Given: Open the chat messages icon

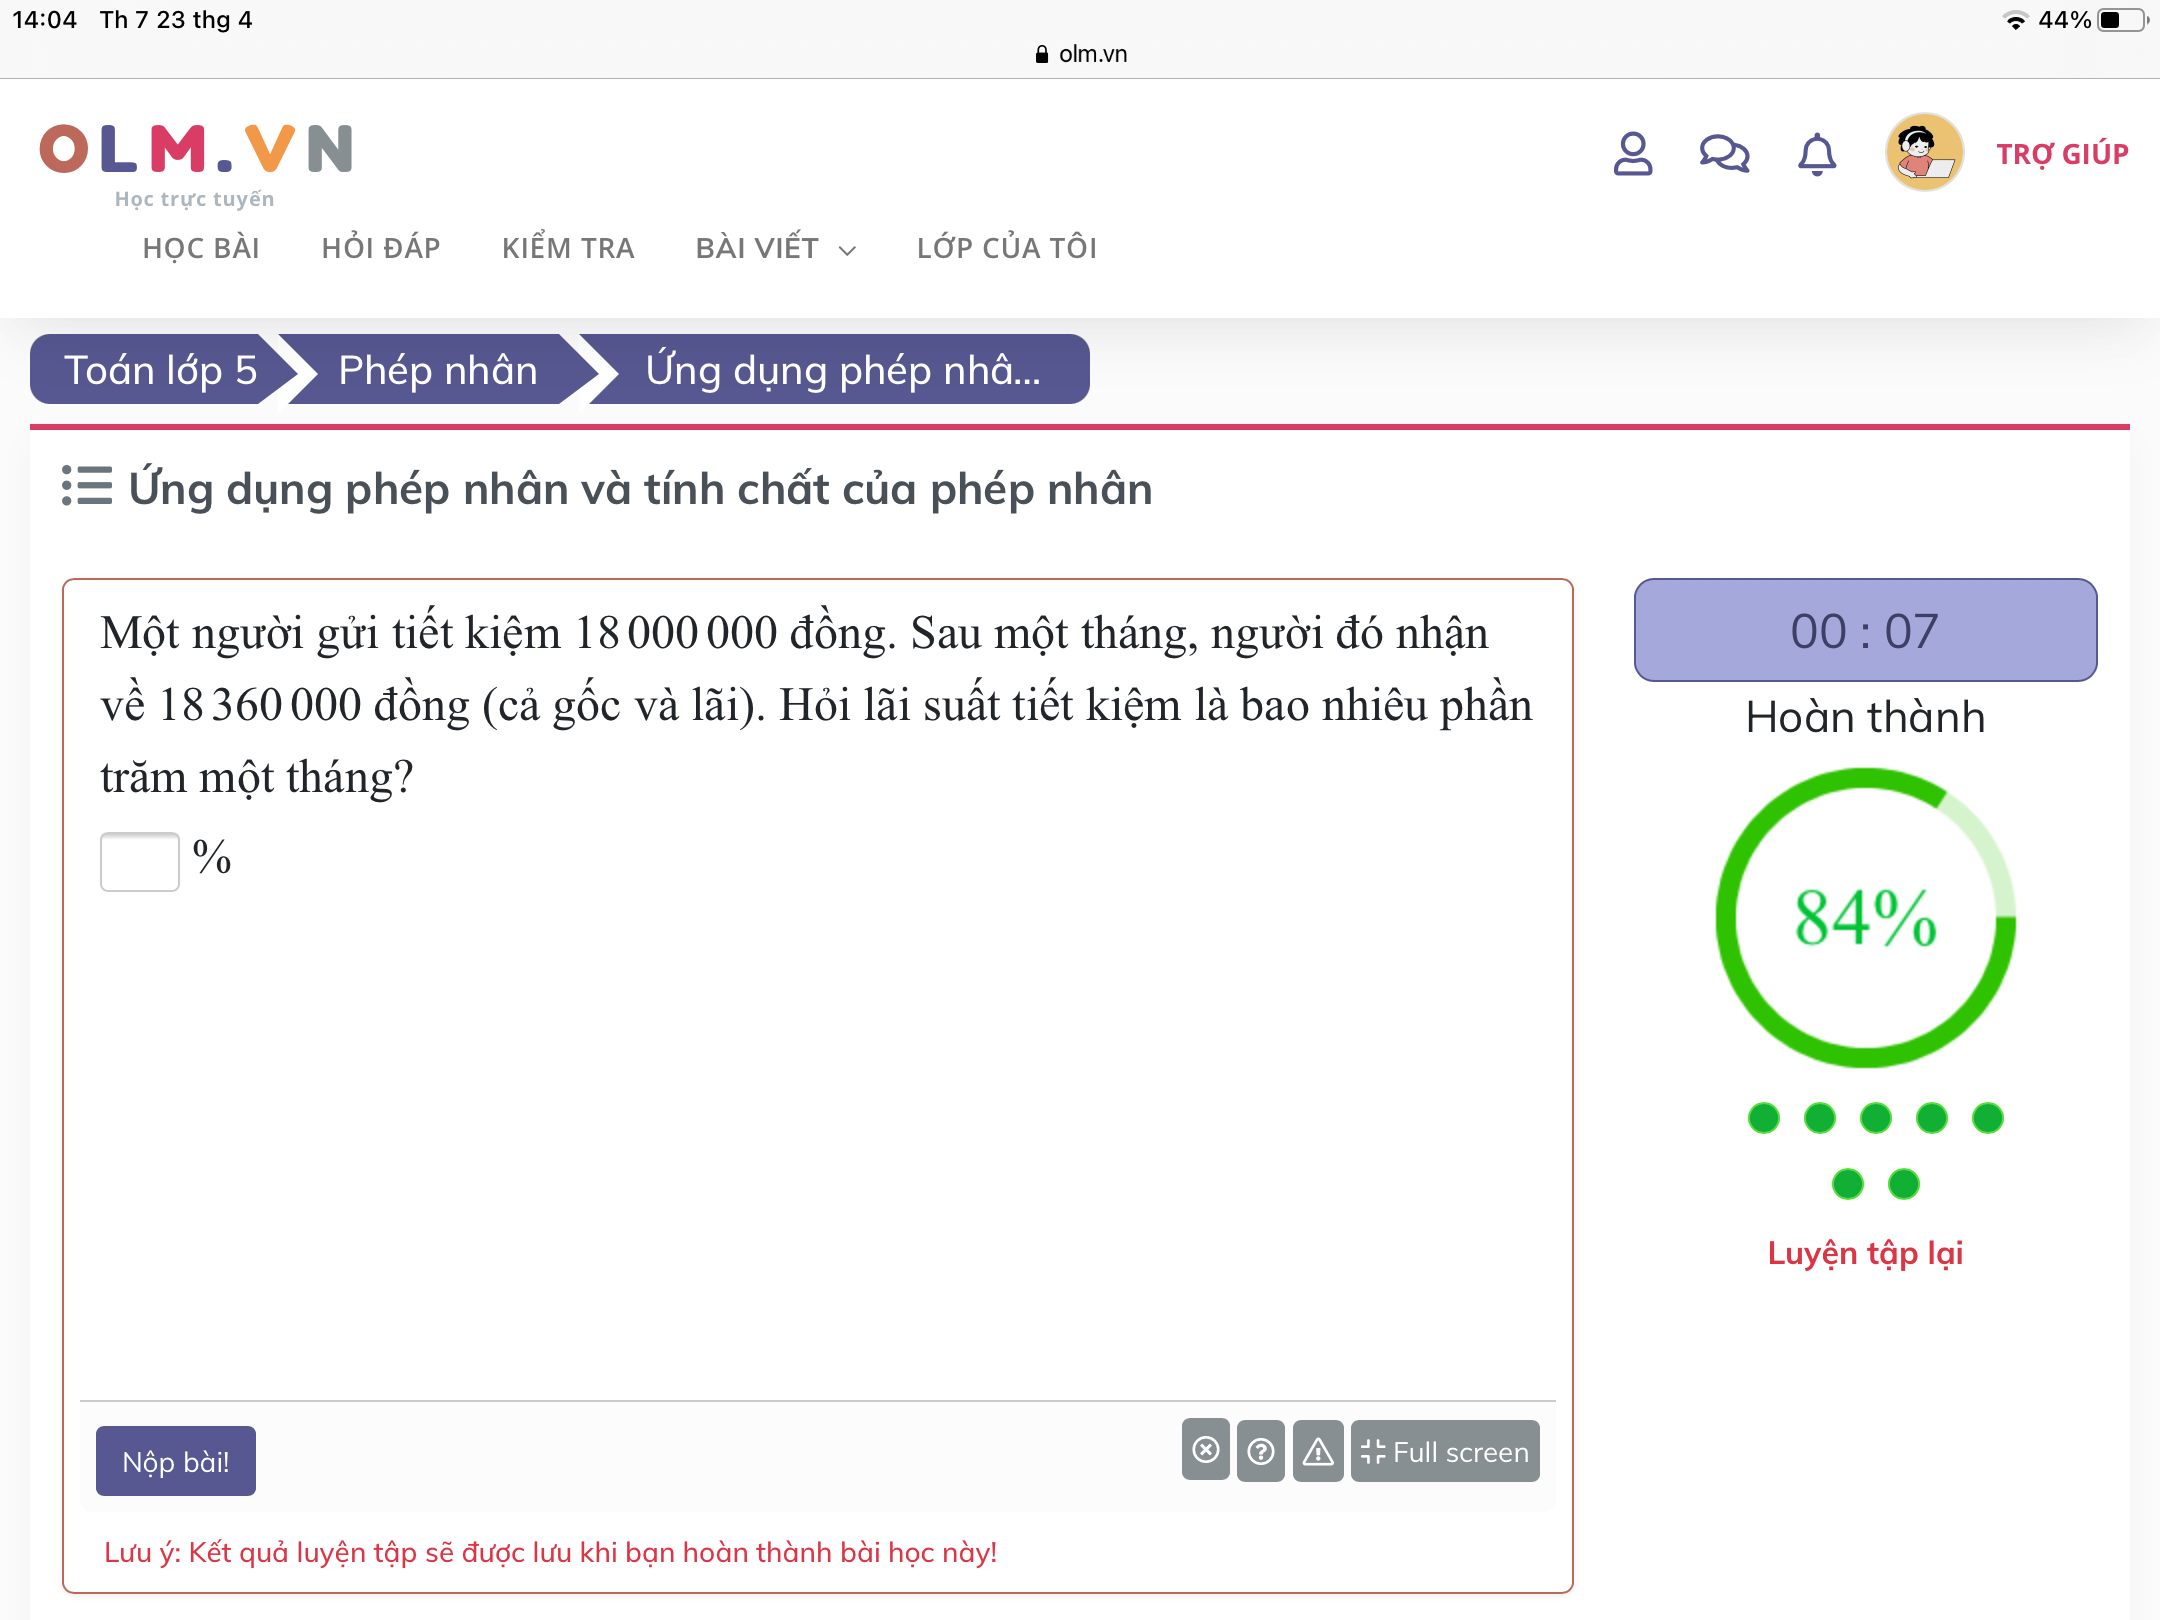Looking at the screenshot, I should tap(1724, 154).
